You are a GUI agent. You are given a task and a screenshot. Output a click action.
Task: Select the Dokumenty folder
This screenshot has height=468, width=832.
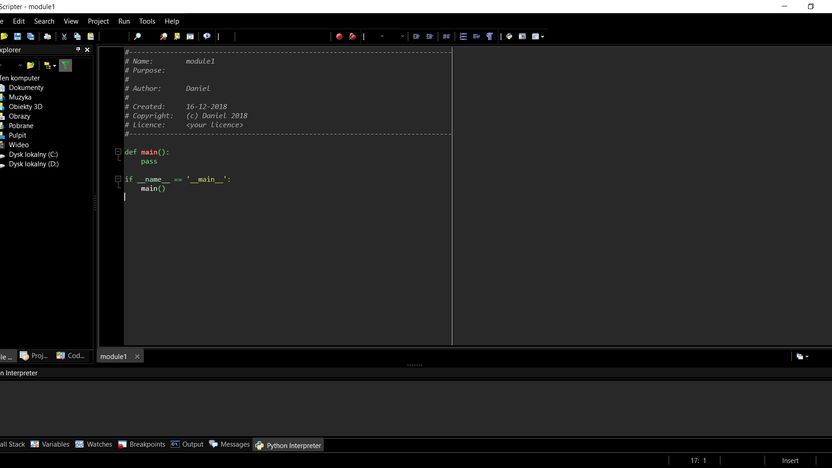pos(26,88)
